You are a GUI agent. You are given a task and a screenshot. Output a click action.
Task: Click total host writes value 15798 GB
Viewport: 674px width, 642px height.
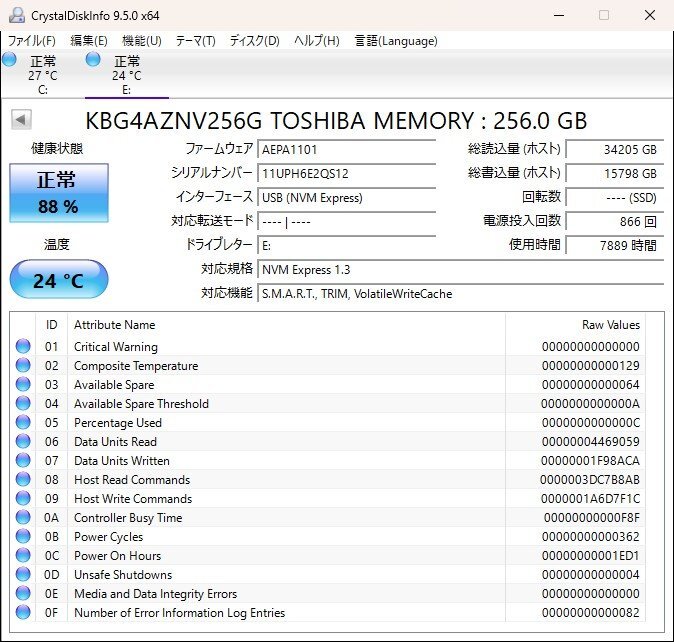click(615, 174)
